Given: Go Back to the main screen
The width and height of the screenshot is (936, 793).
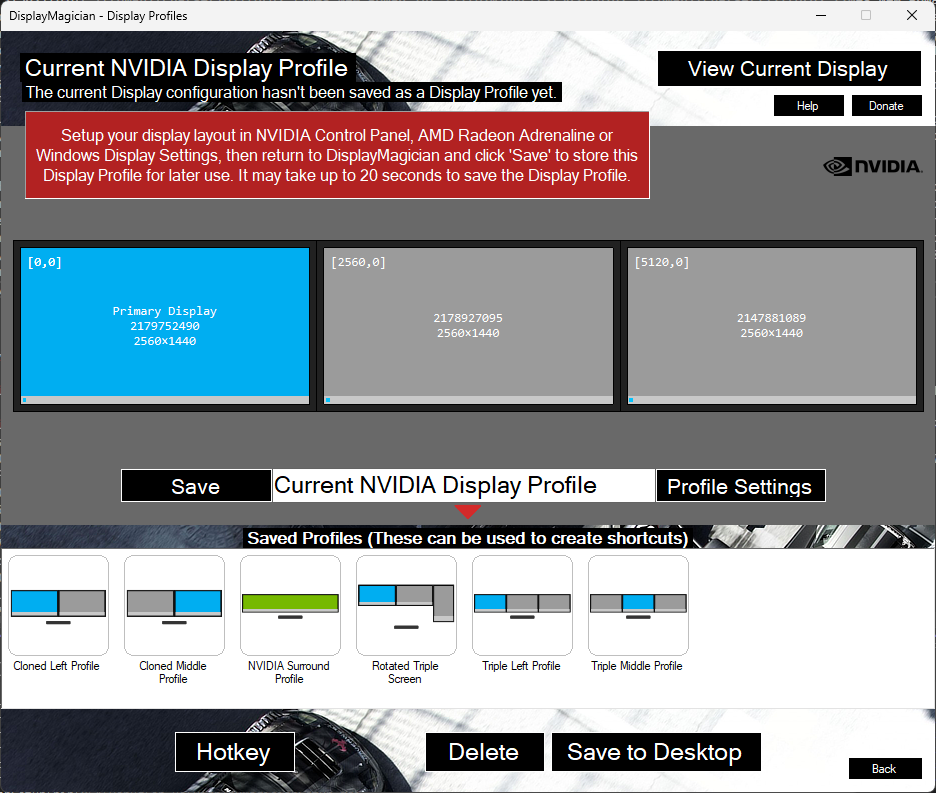Looking at the screenshot, I should (885, 769).
